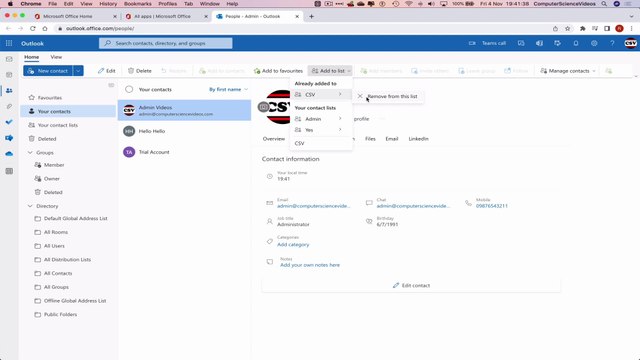Screen dimensions: 640x360
Task: Open a new Chrome tab
Action: click(x=311, y=16)
